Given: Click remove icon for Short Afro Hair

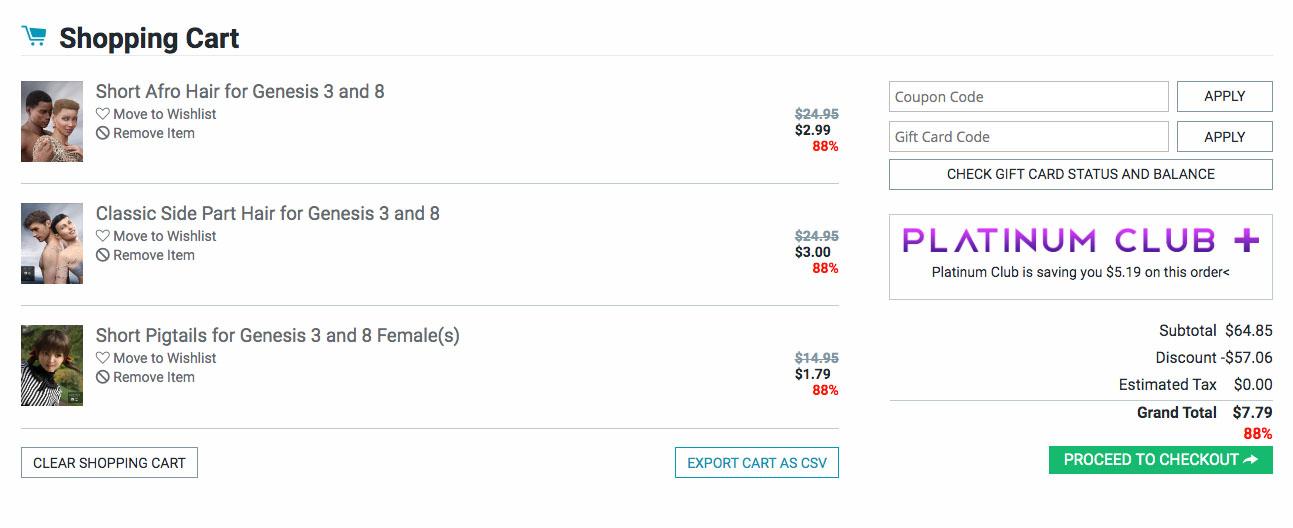Looking at the screenshot, I should point(103,133).
